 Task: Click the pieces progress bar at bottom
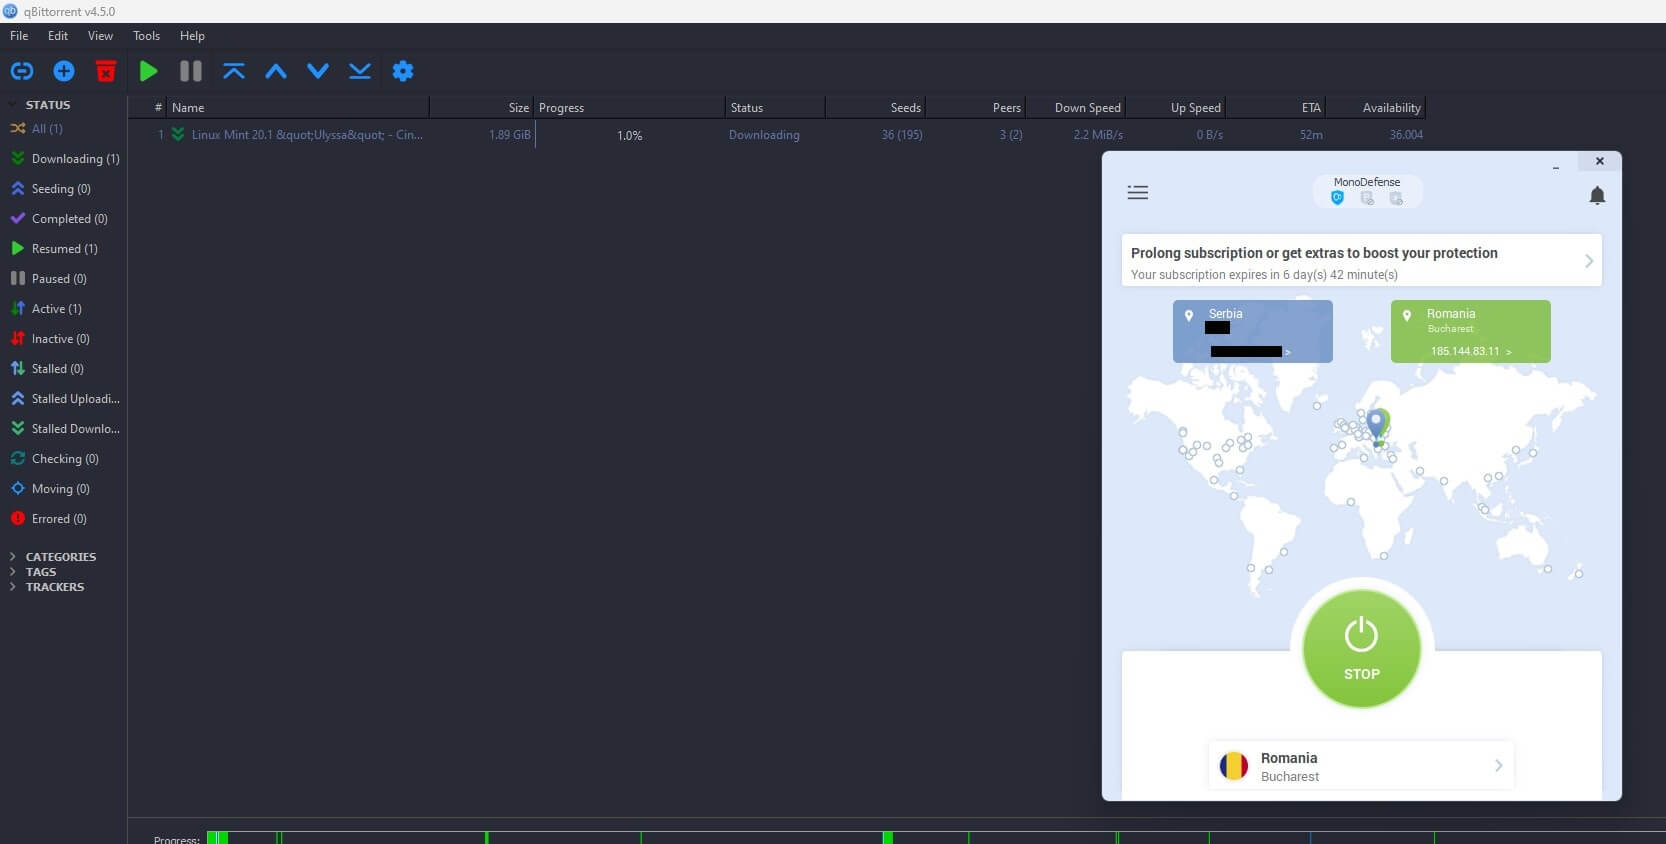pos(936,837)
